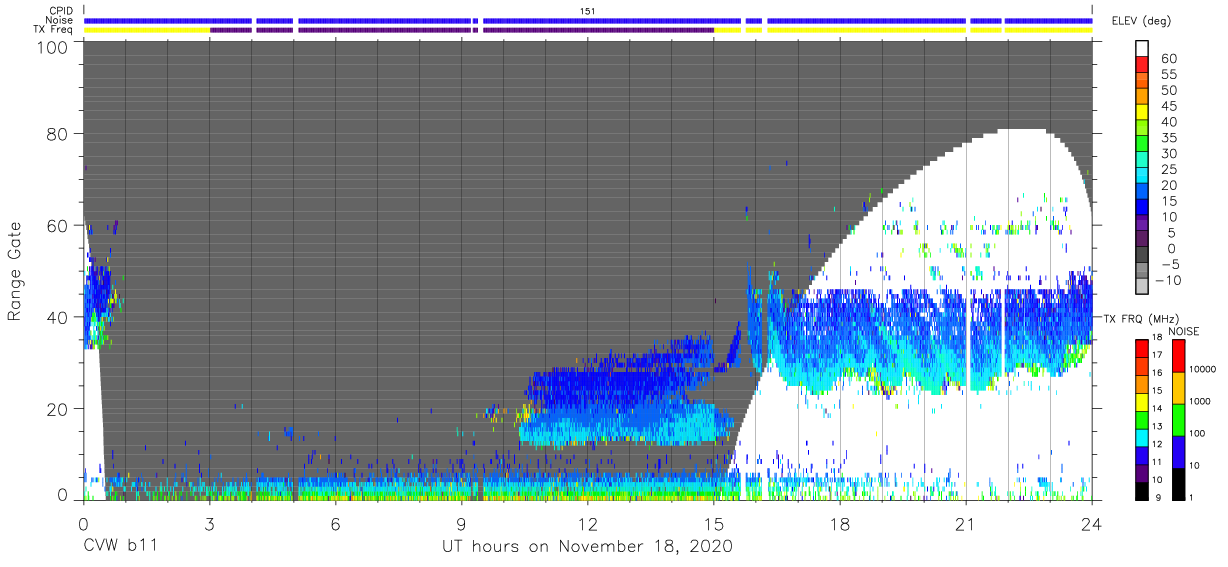Click the 21 hour tick on UT axis
This screenshot has height=567, width=1228.
[966, 523]
